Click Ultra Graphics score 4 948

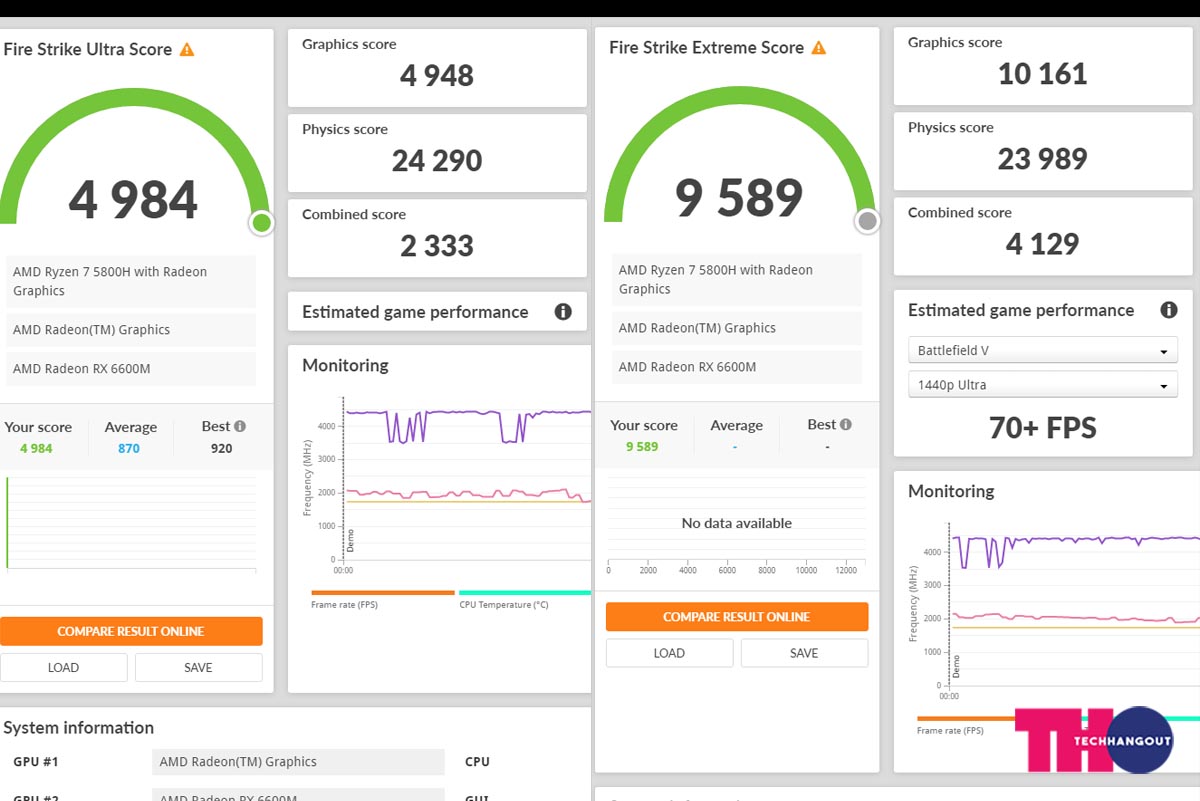point(437,76)
